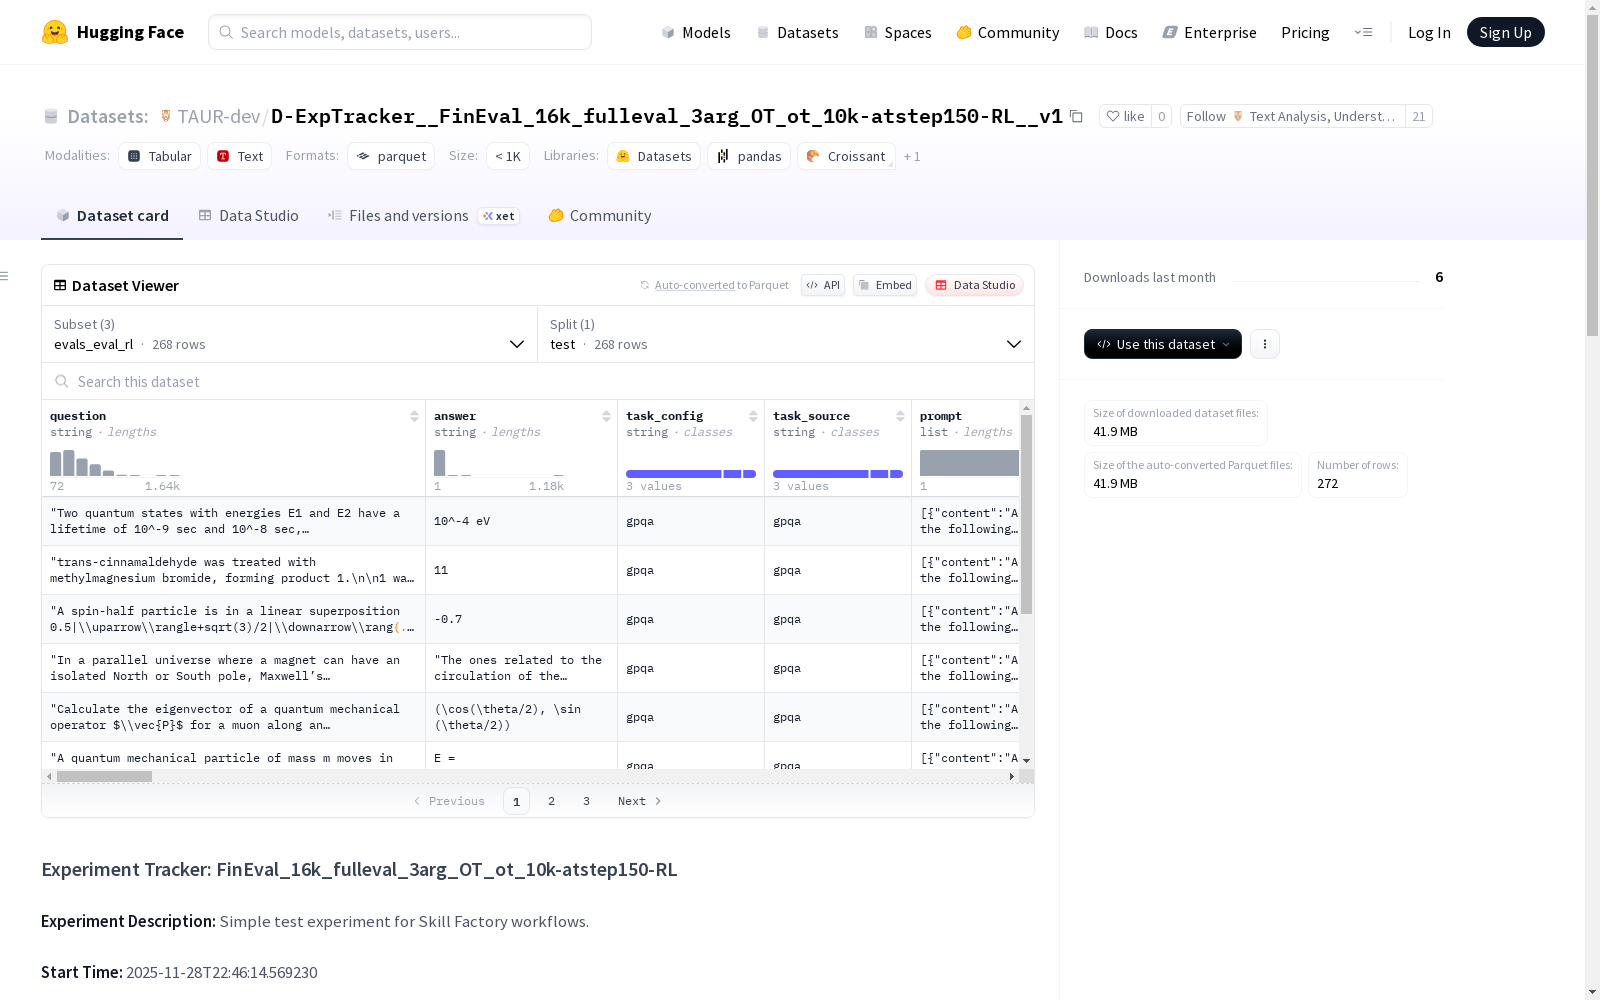Open the Files and versions tab
Image resolution: width=1600 pixels, height=1000 pixels.
tap(423, 216)
